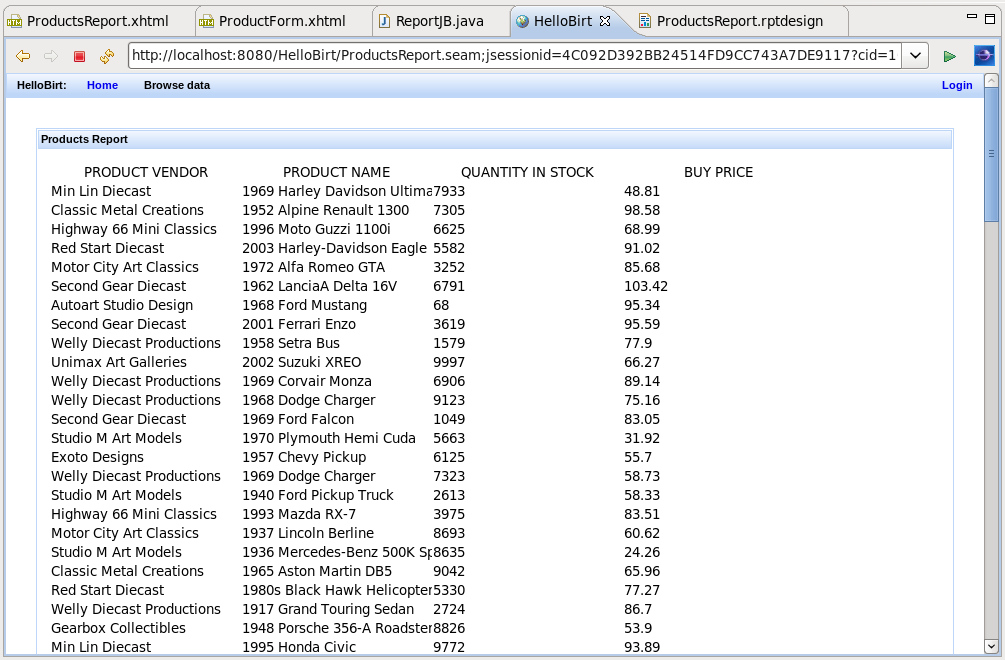1005x660 pixels.
Task: Click the QUANTITY IN STOCK header
Action: tap(527, 172)
